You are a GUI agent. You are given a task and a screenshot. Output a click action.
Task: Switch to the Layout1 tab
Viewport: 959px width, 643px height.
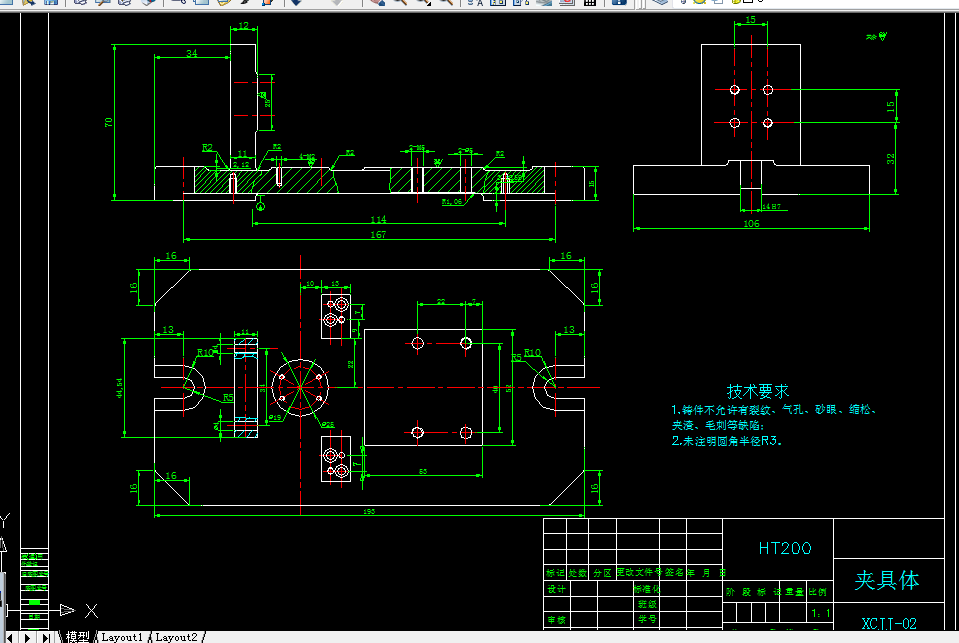click(122, 637)
